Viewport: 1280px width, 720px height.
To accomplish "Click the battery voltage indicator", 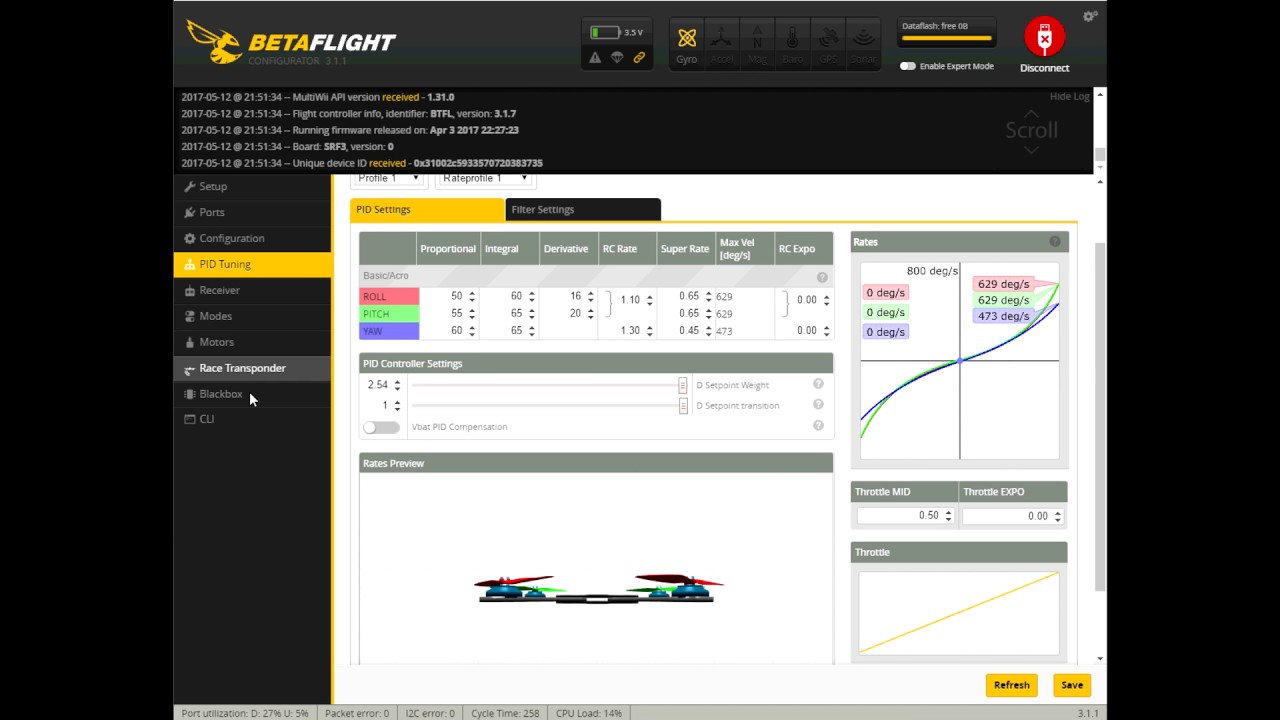I will coord(616,33).
